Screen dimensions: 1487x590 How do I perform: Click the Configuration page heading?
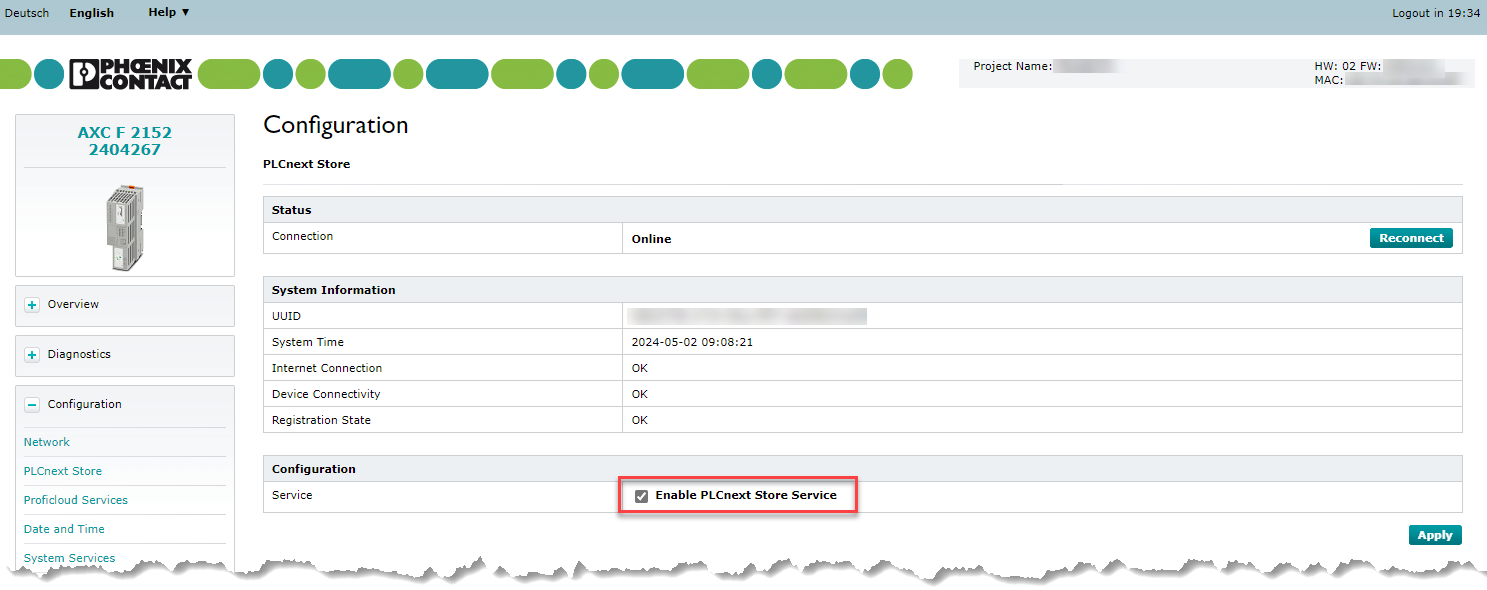pyautogui.click(x=336, y=125)
